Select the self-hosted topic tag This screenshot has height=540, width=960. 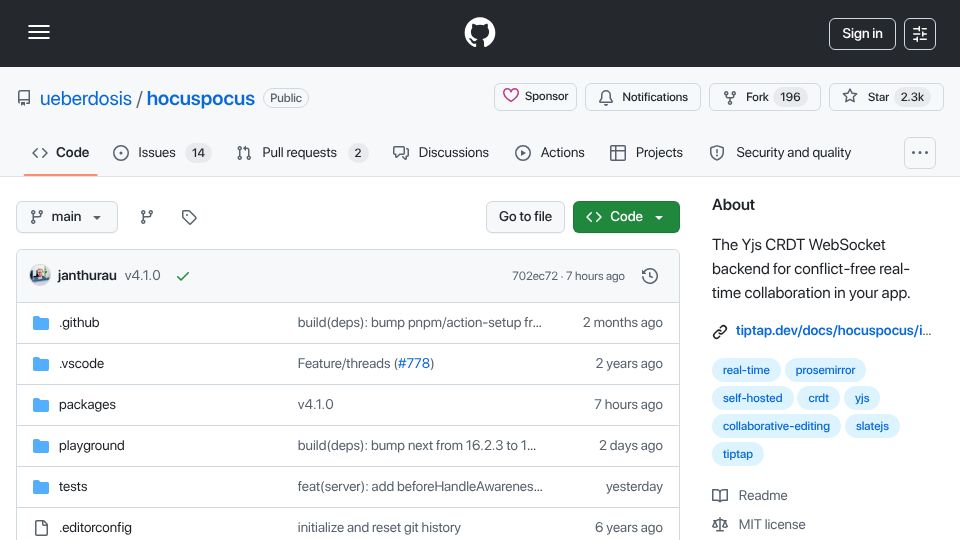(752, 398)
